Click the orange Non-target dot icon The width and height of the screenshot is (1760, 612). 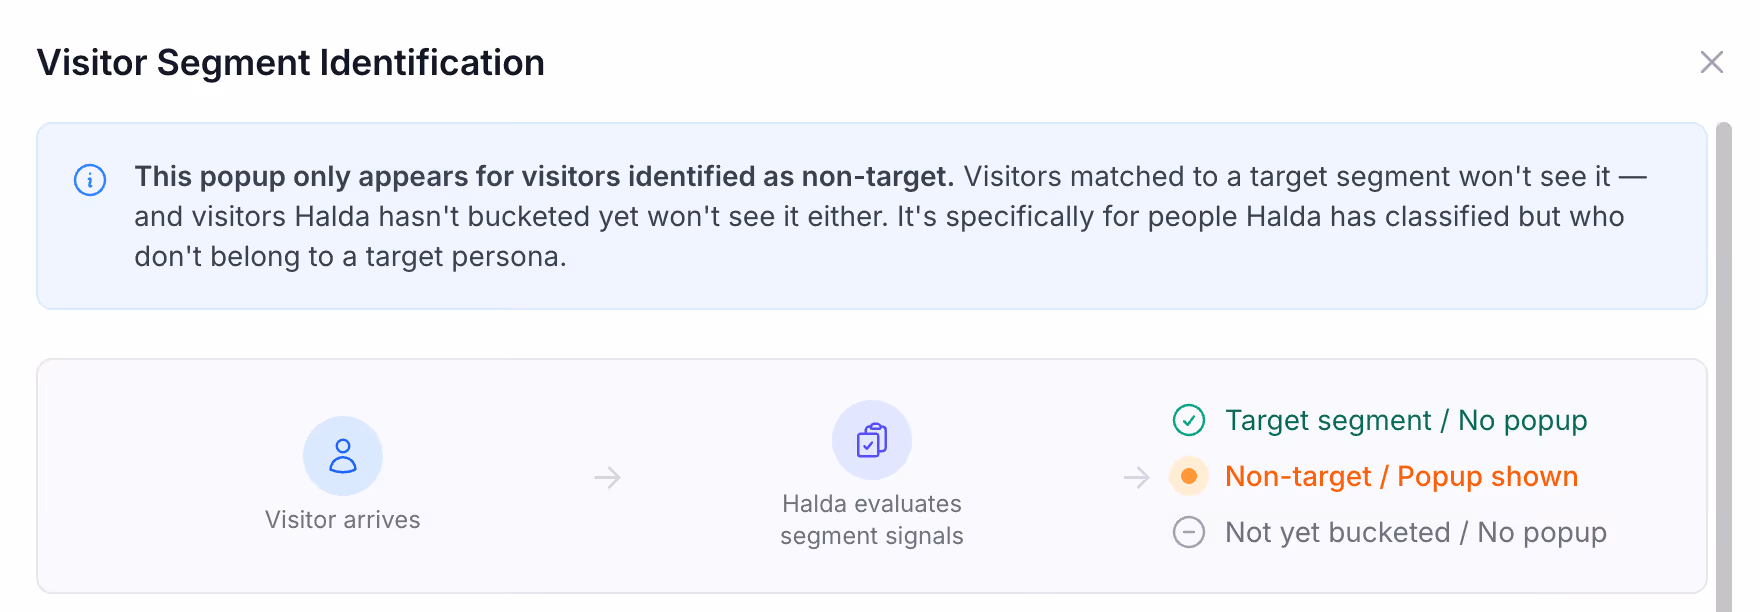tap(1189, 476)
